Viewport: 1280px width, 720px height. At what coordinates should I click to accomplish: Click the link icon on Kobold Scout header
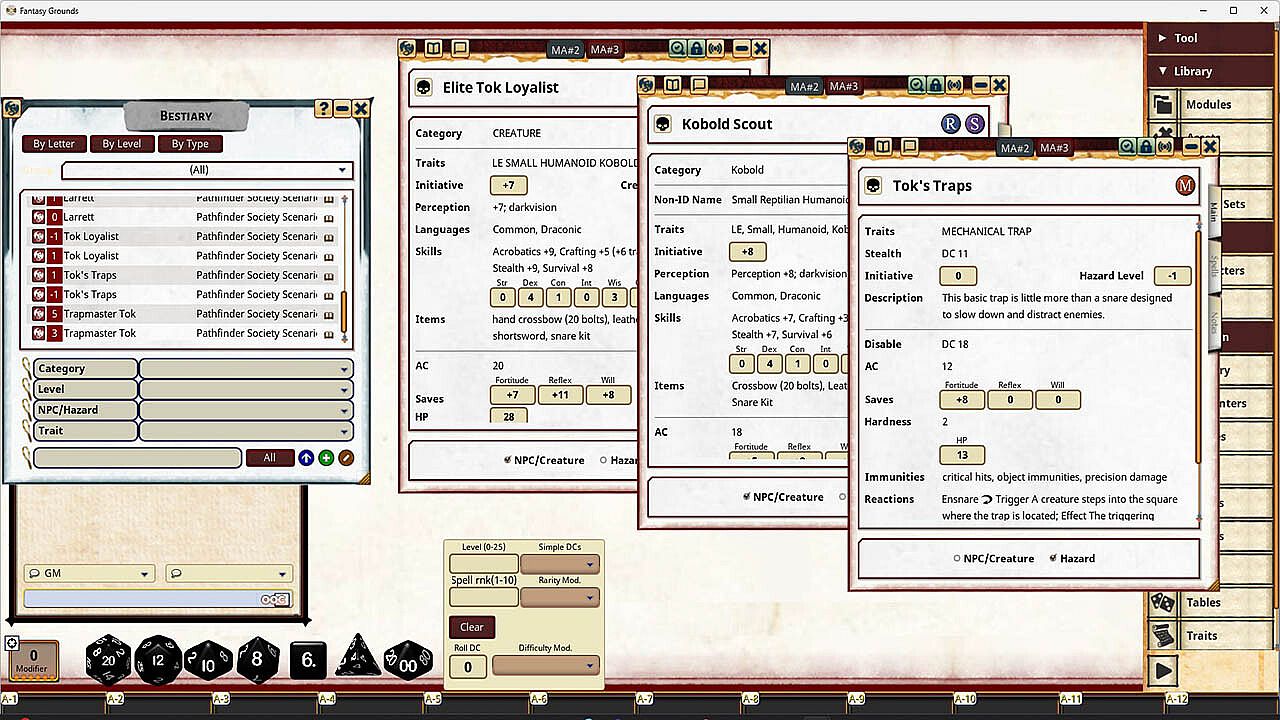click(x=647, y=85)
